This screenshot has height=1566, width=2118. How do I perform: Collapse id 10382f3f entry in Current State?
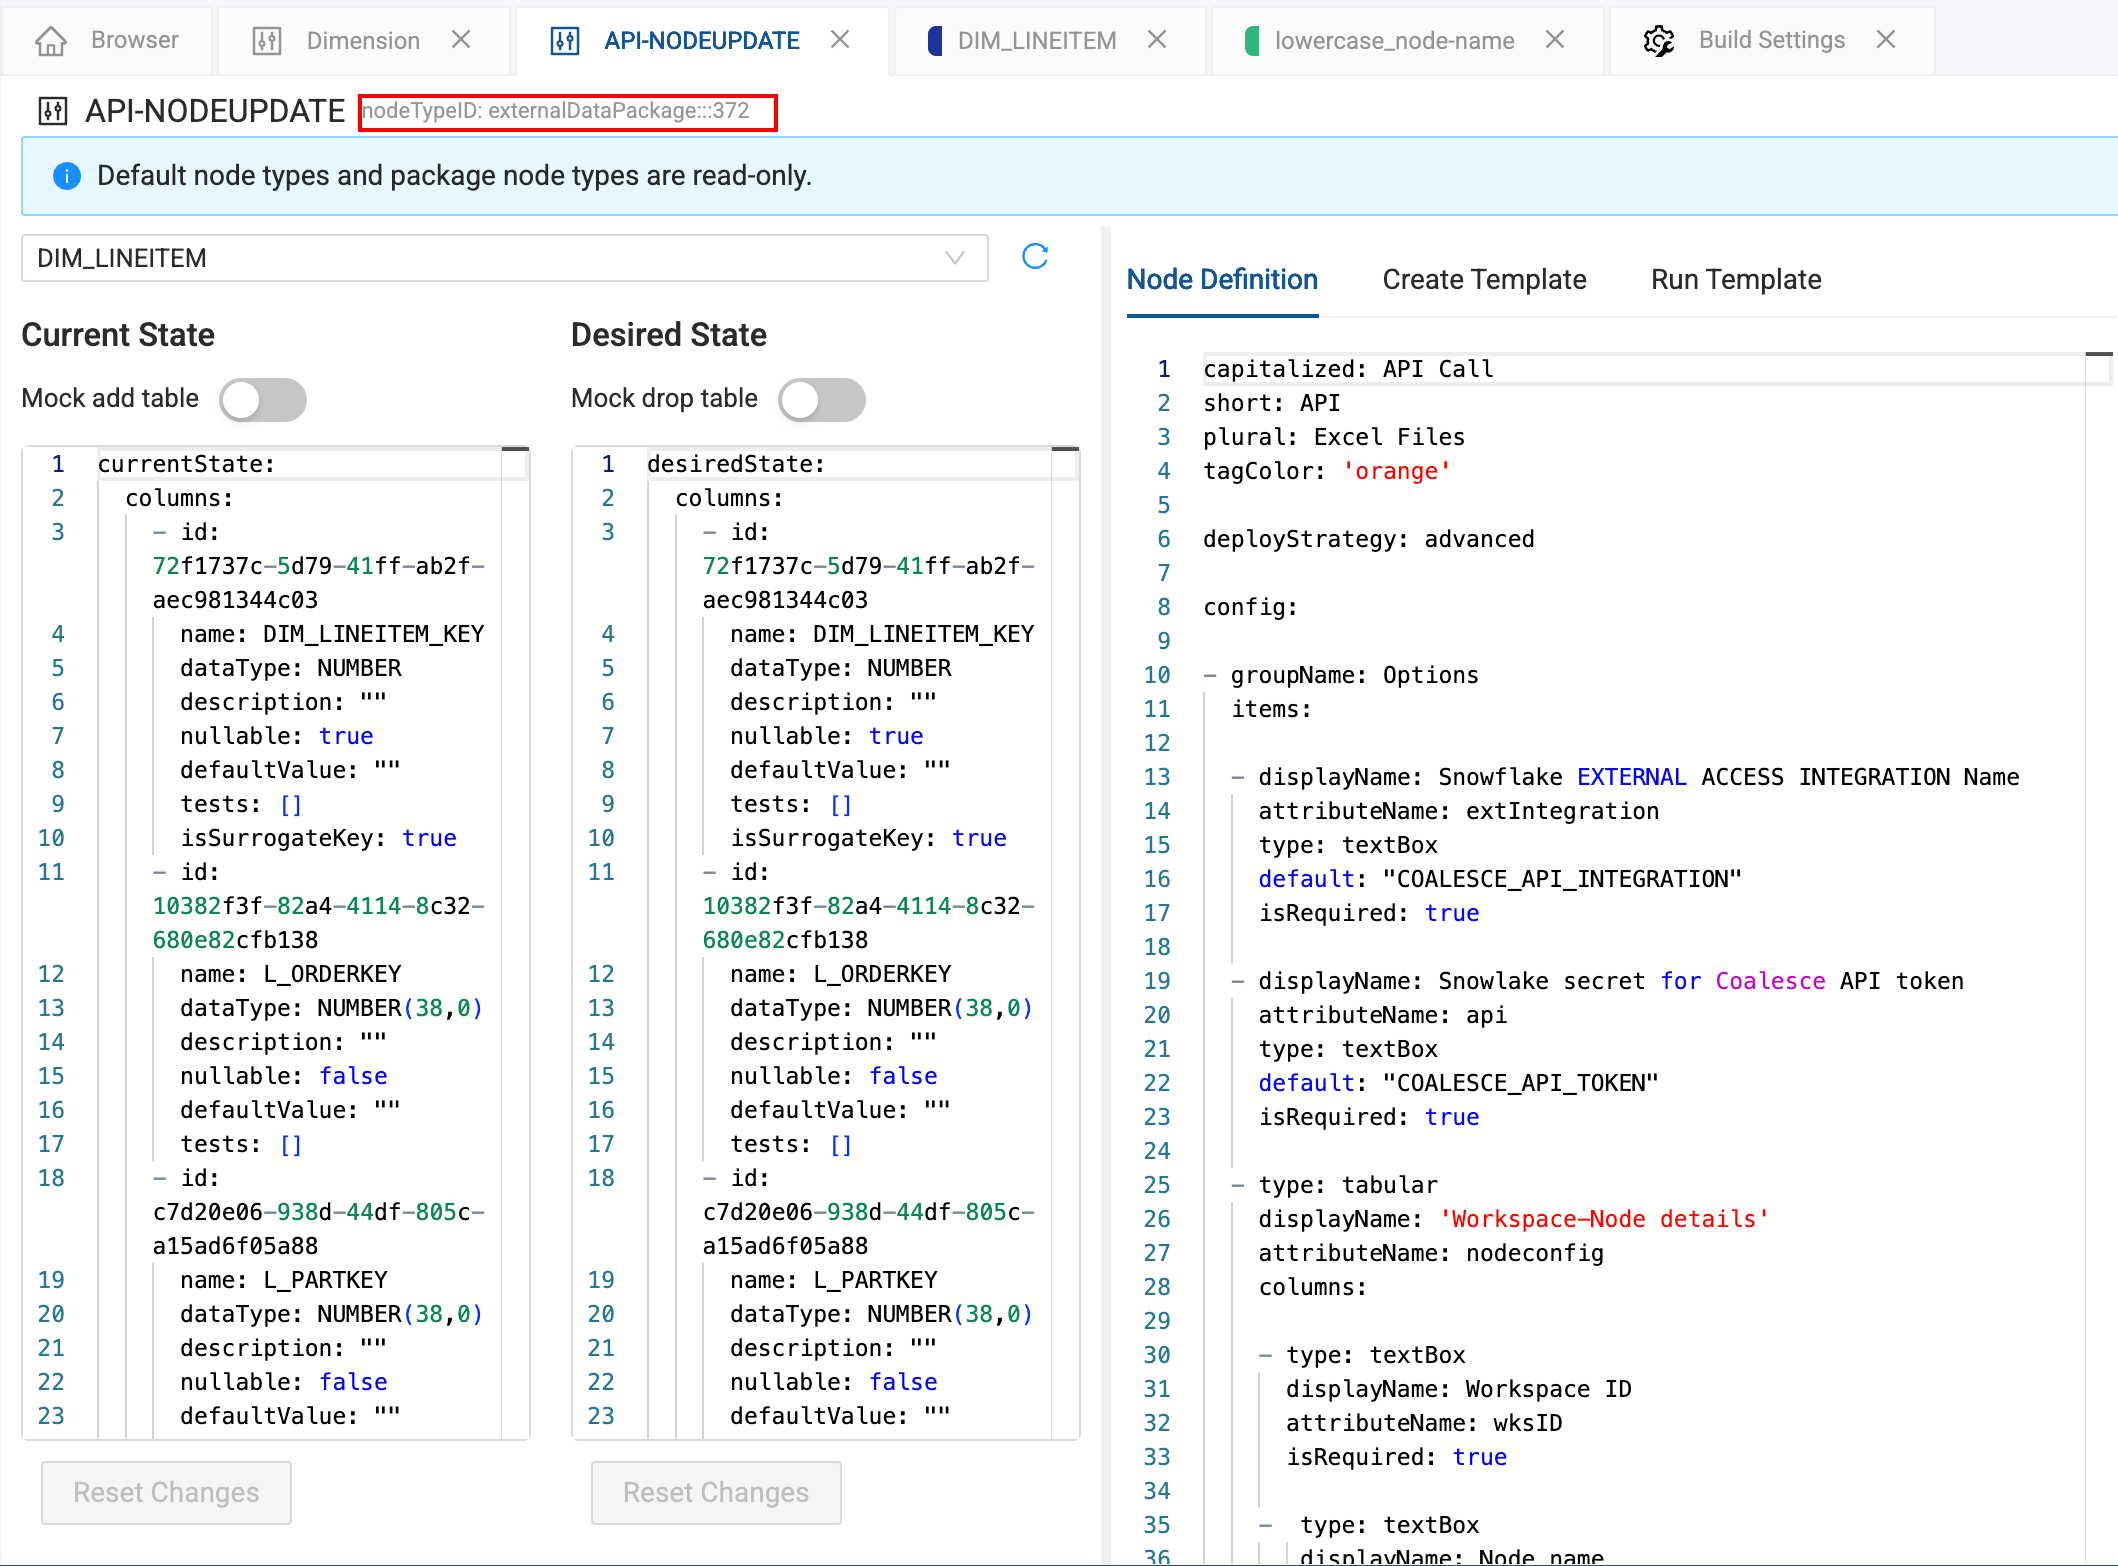point(160,872)
